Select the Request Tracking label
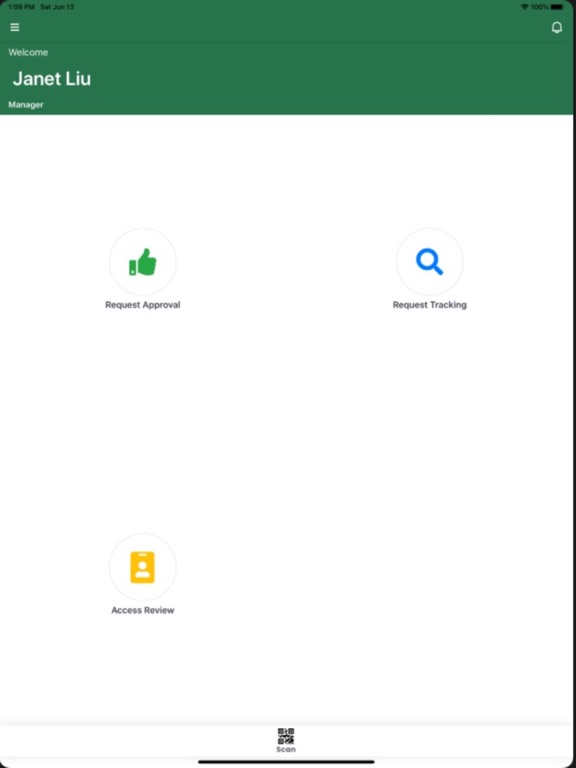The image size is (576, 768). pos(430,305)
